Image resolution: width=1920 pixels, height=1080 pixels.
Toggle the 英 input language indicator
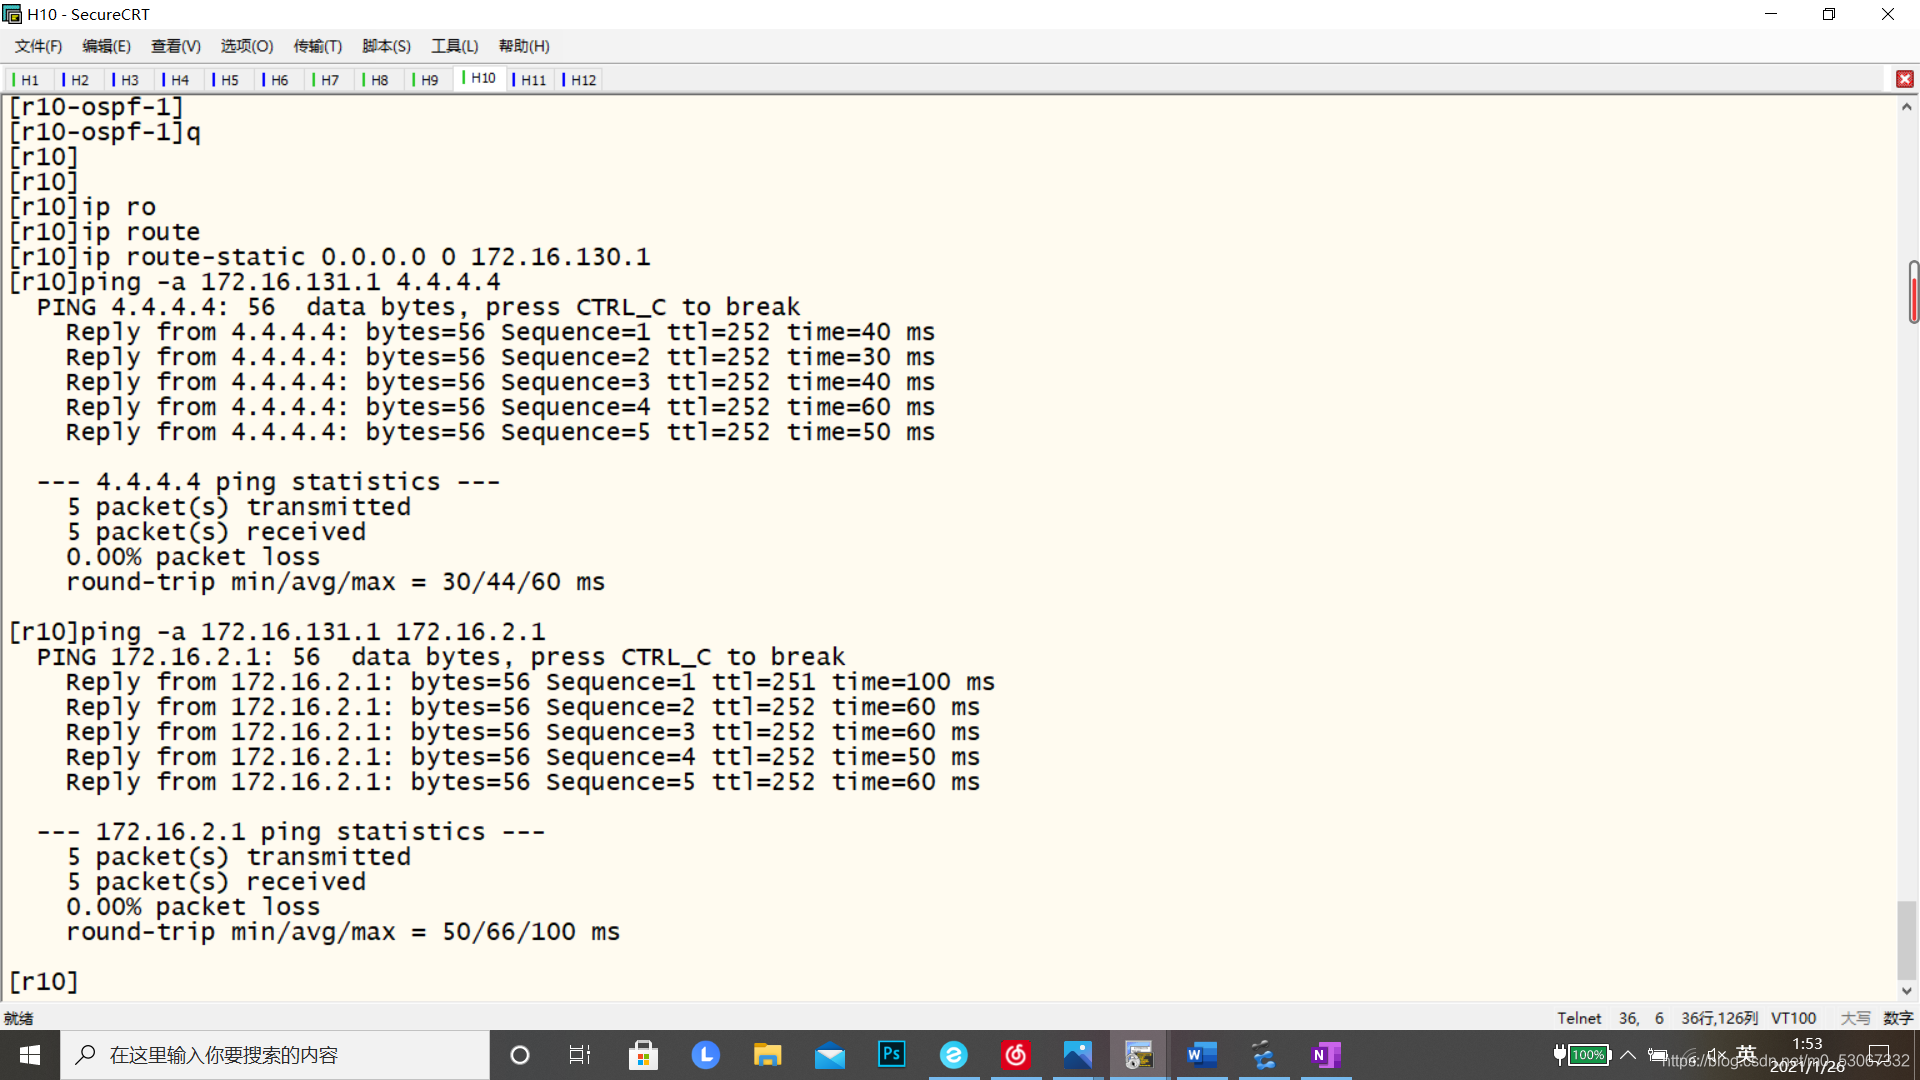1746,1053
